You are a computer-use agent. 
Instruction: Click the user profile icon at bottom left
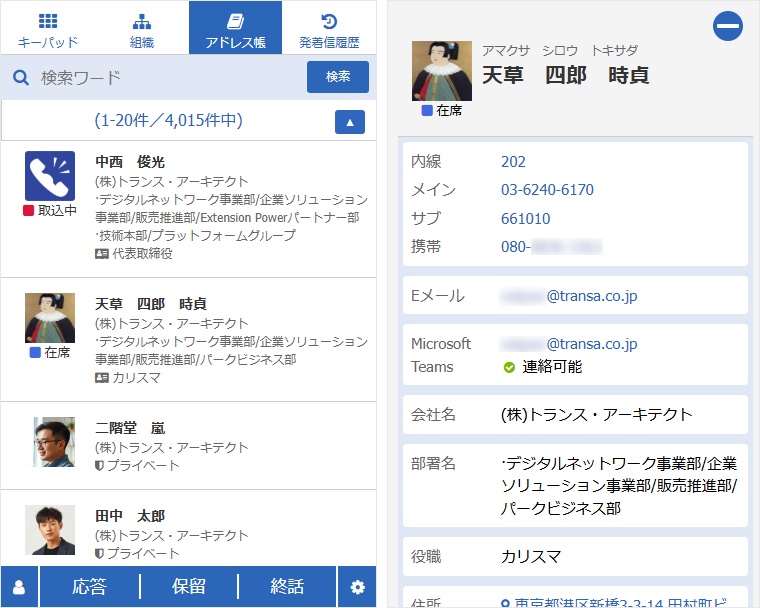[x=19, y=587]
